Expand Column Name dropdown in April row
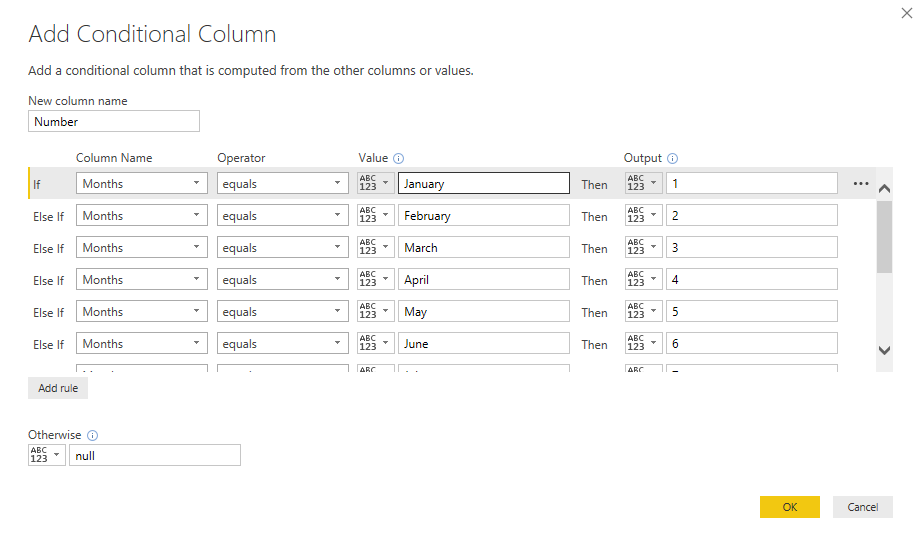The height and width of the screenshot is (545, 922). [142, 279]
